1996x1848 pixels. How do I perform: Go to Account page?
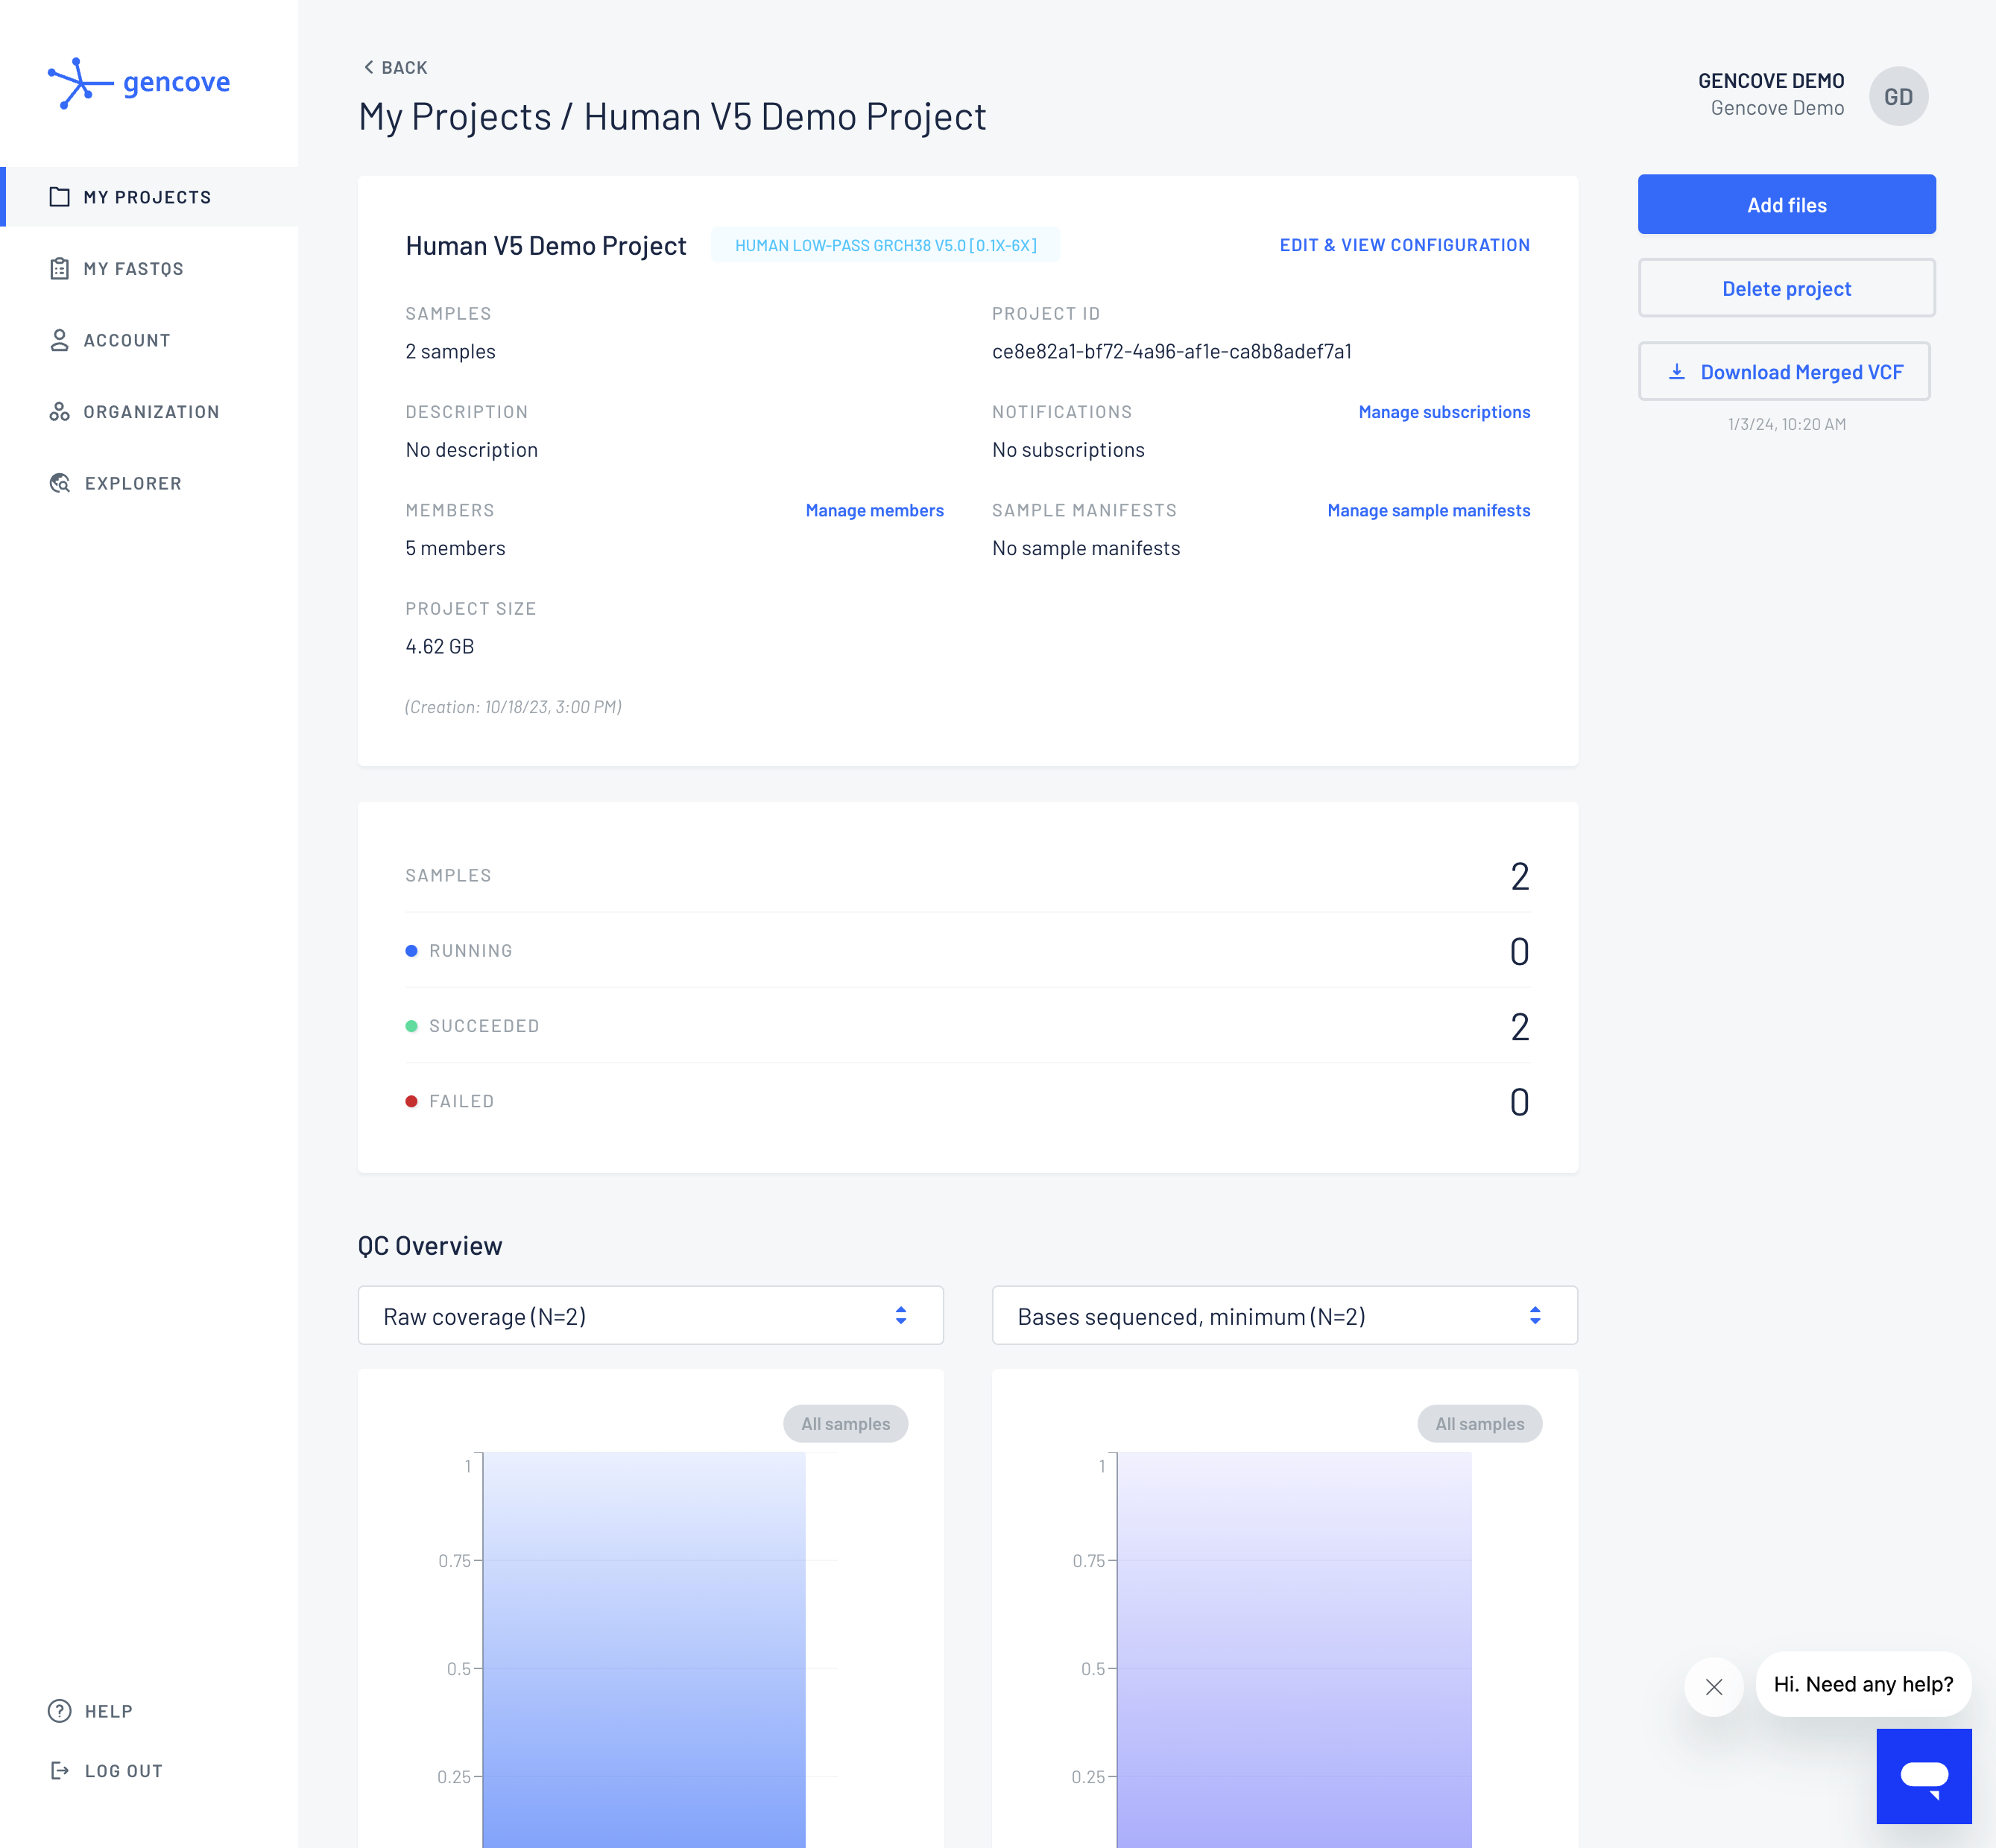(149, 340)
